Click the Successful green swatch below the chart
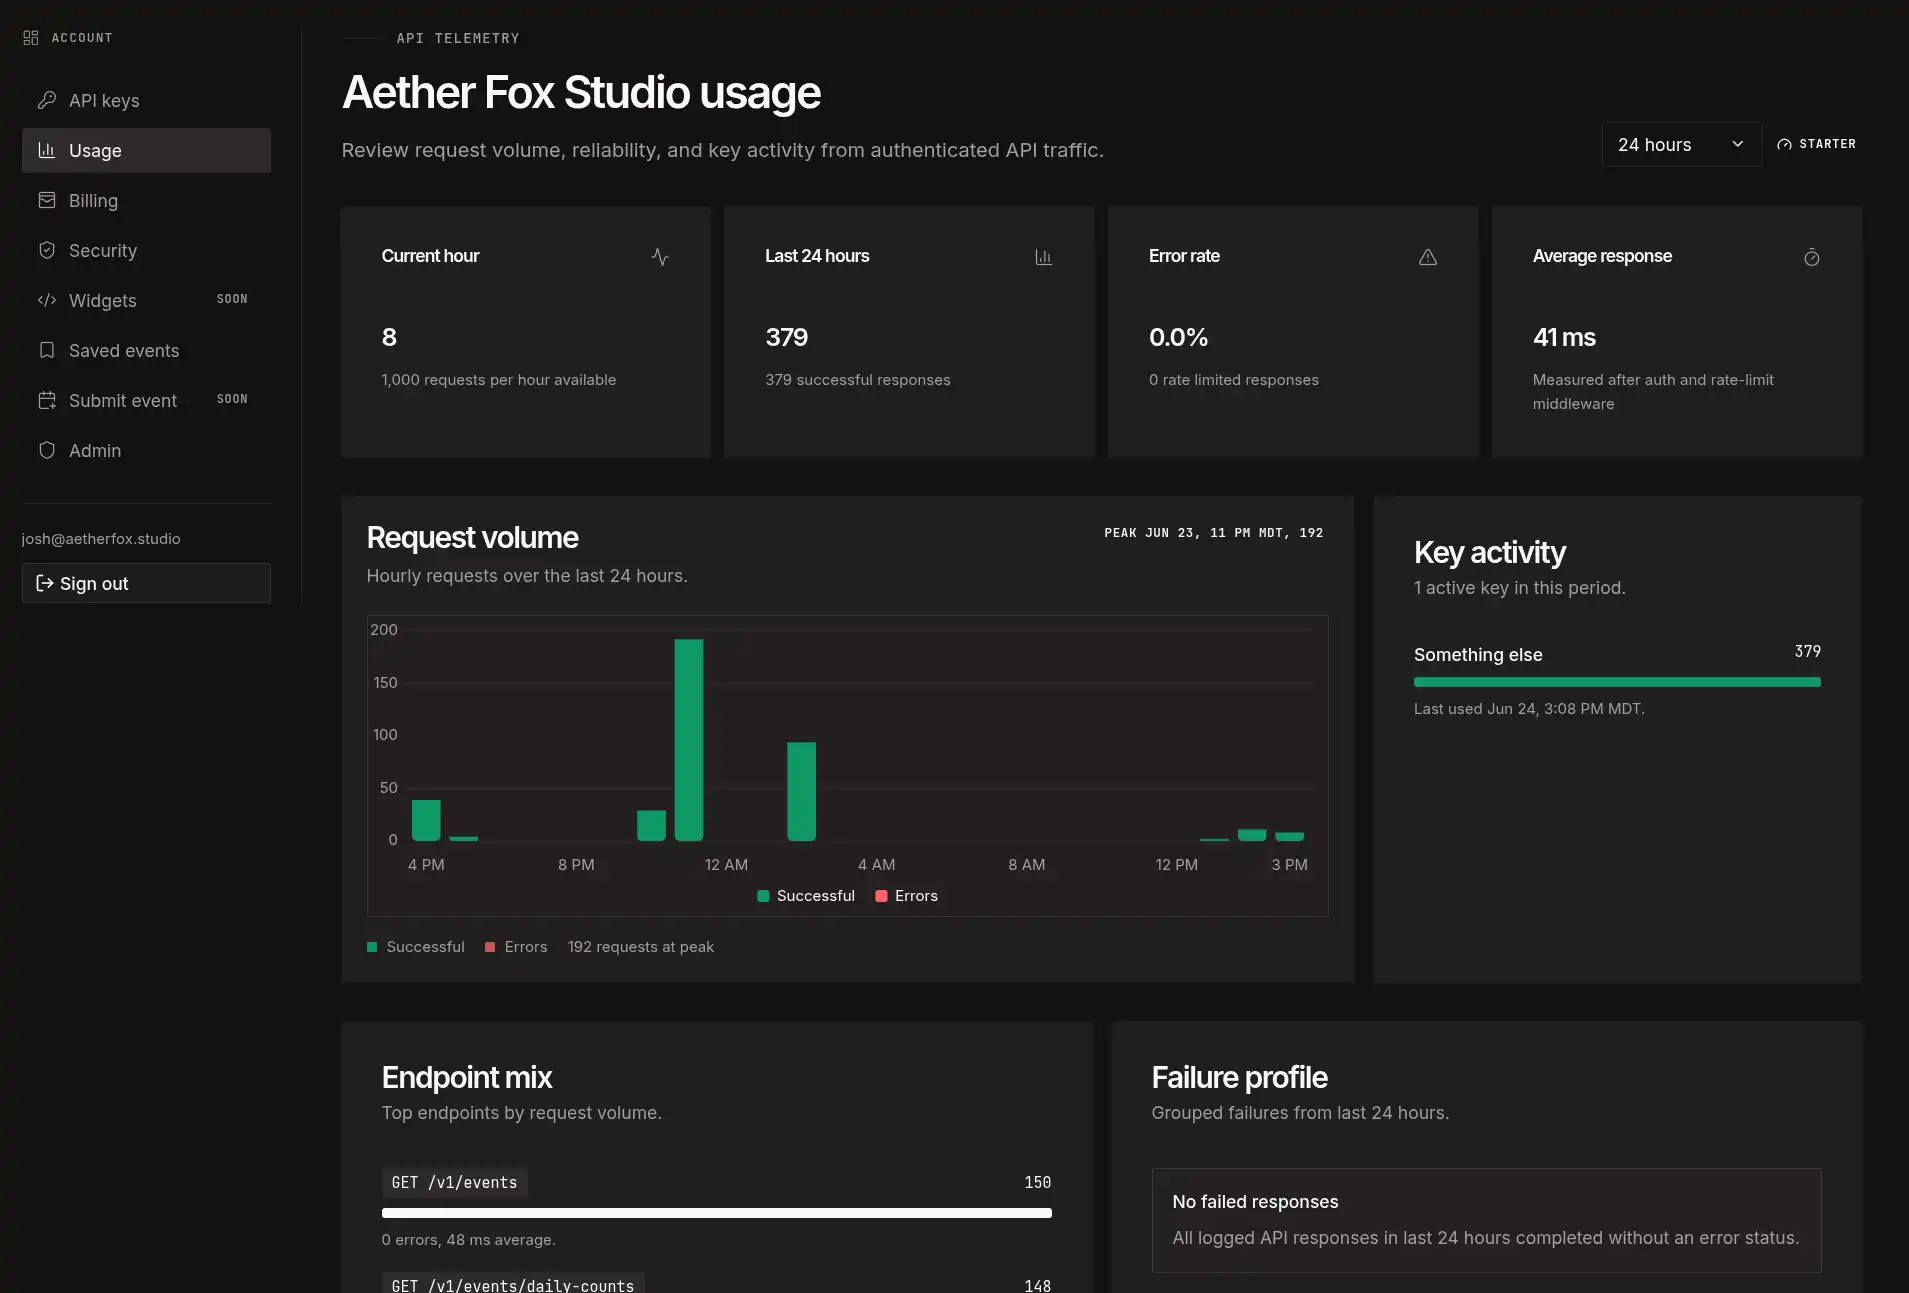This screenshot has width=1909, height=1293. [372, 947]
